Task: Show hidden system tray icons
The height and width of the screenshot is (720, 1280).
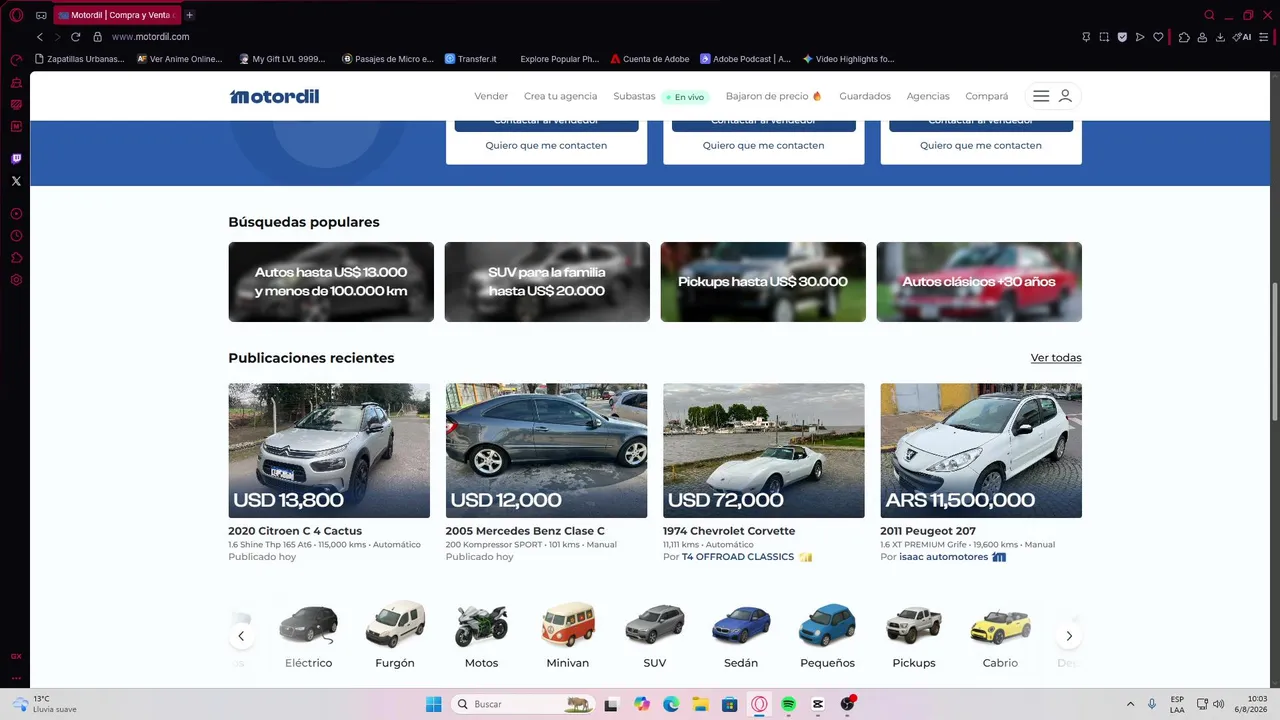Action: [x=1130, y=704]
